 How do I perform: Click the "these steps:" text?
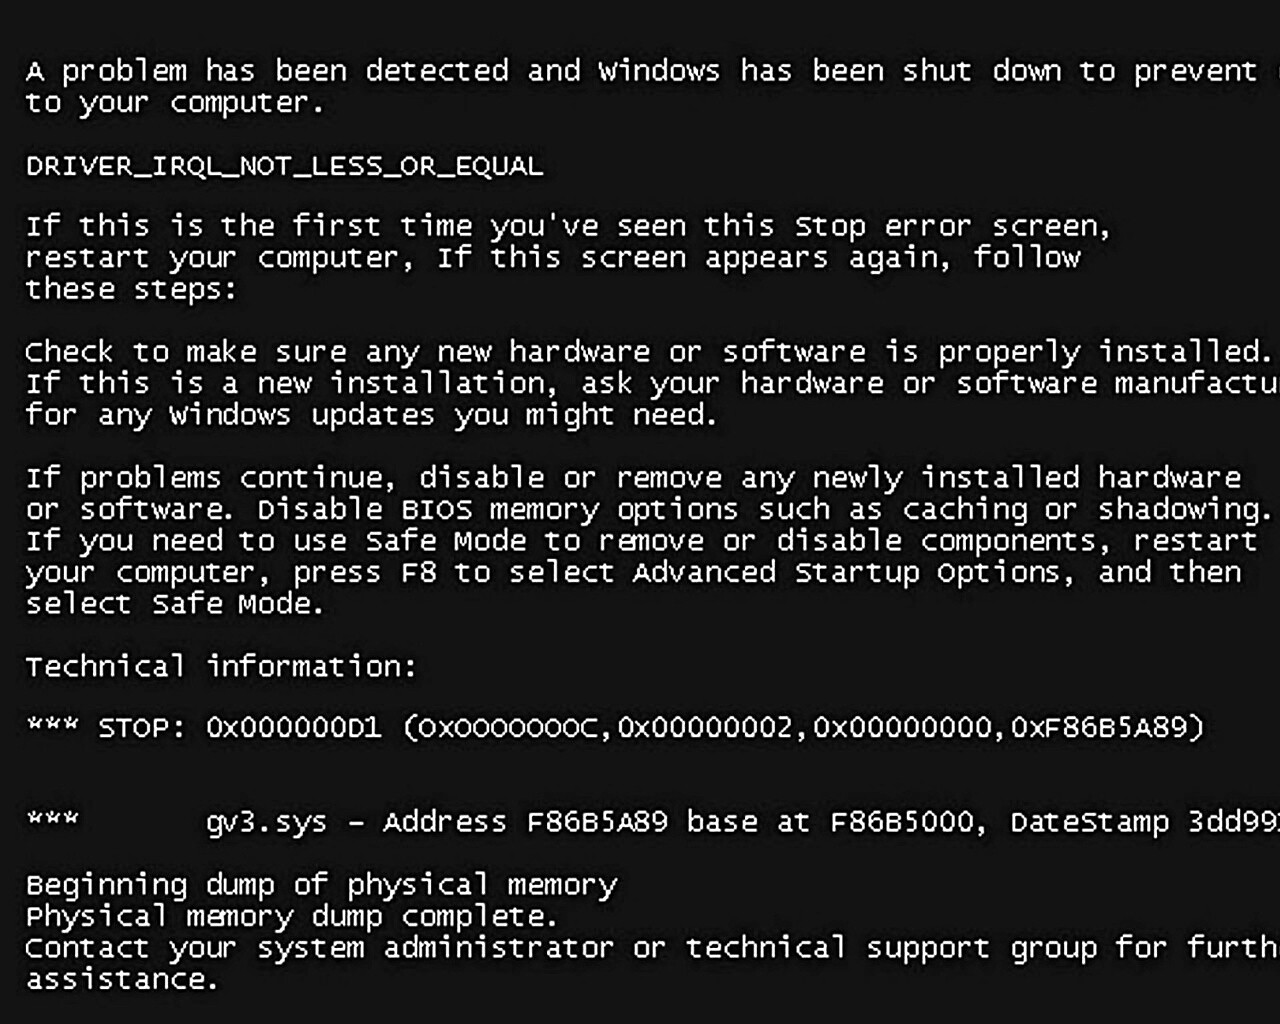(131, 290)
